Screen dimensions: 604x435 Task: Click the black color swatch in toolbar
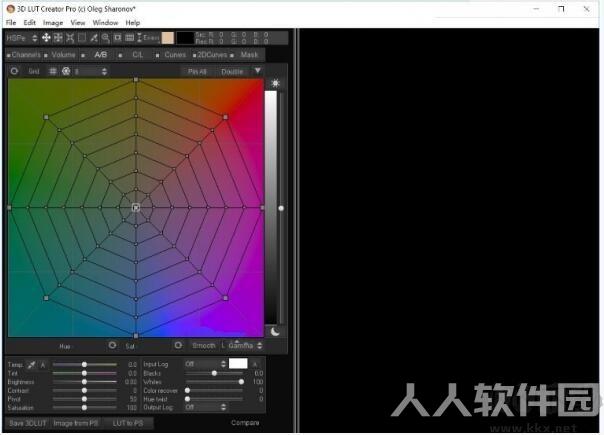(185, 38)
